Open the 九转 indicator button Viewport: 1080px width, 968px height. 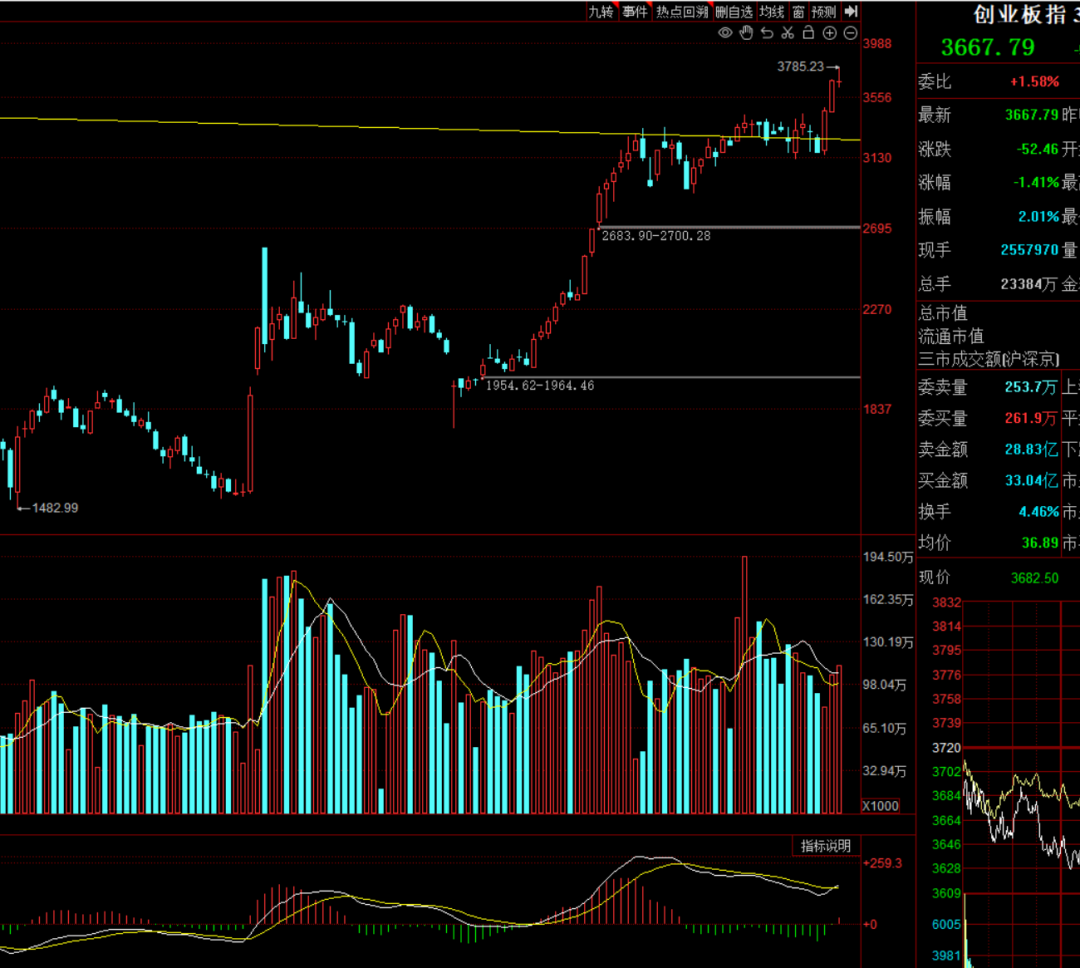tap(601, 12)
